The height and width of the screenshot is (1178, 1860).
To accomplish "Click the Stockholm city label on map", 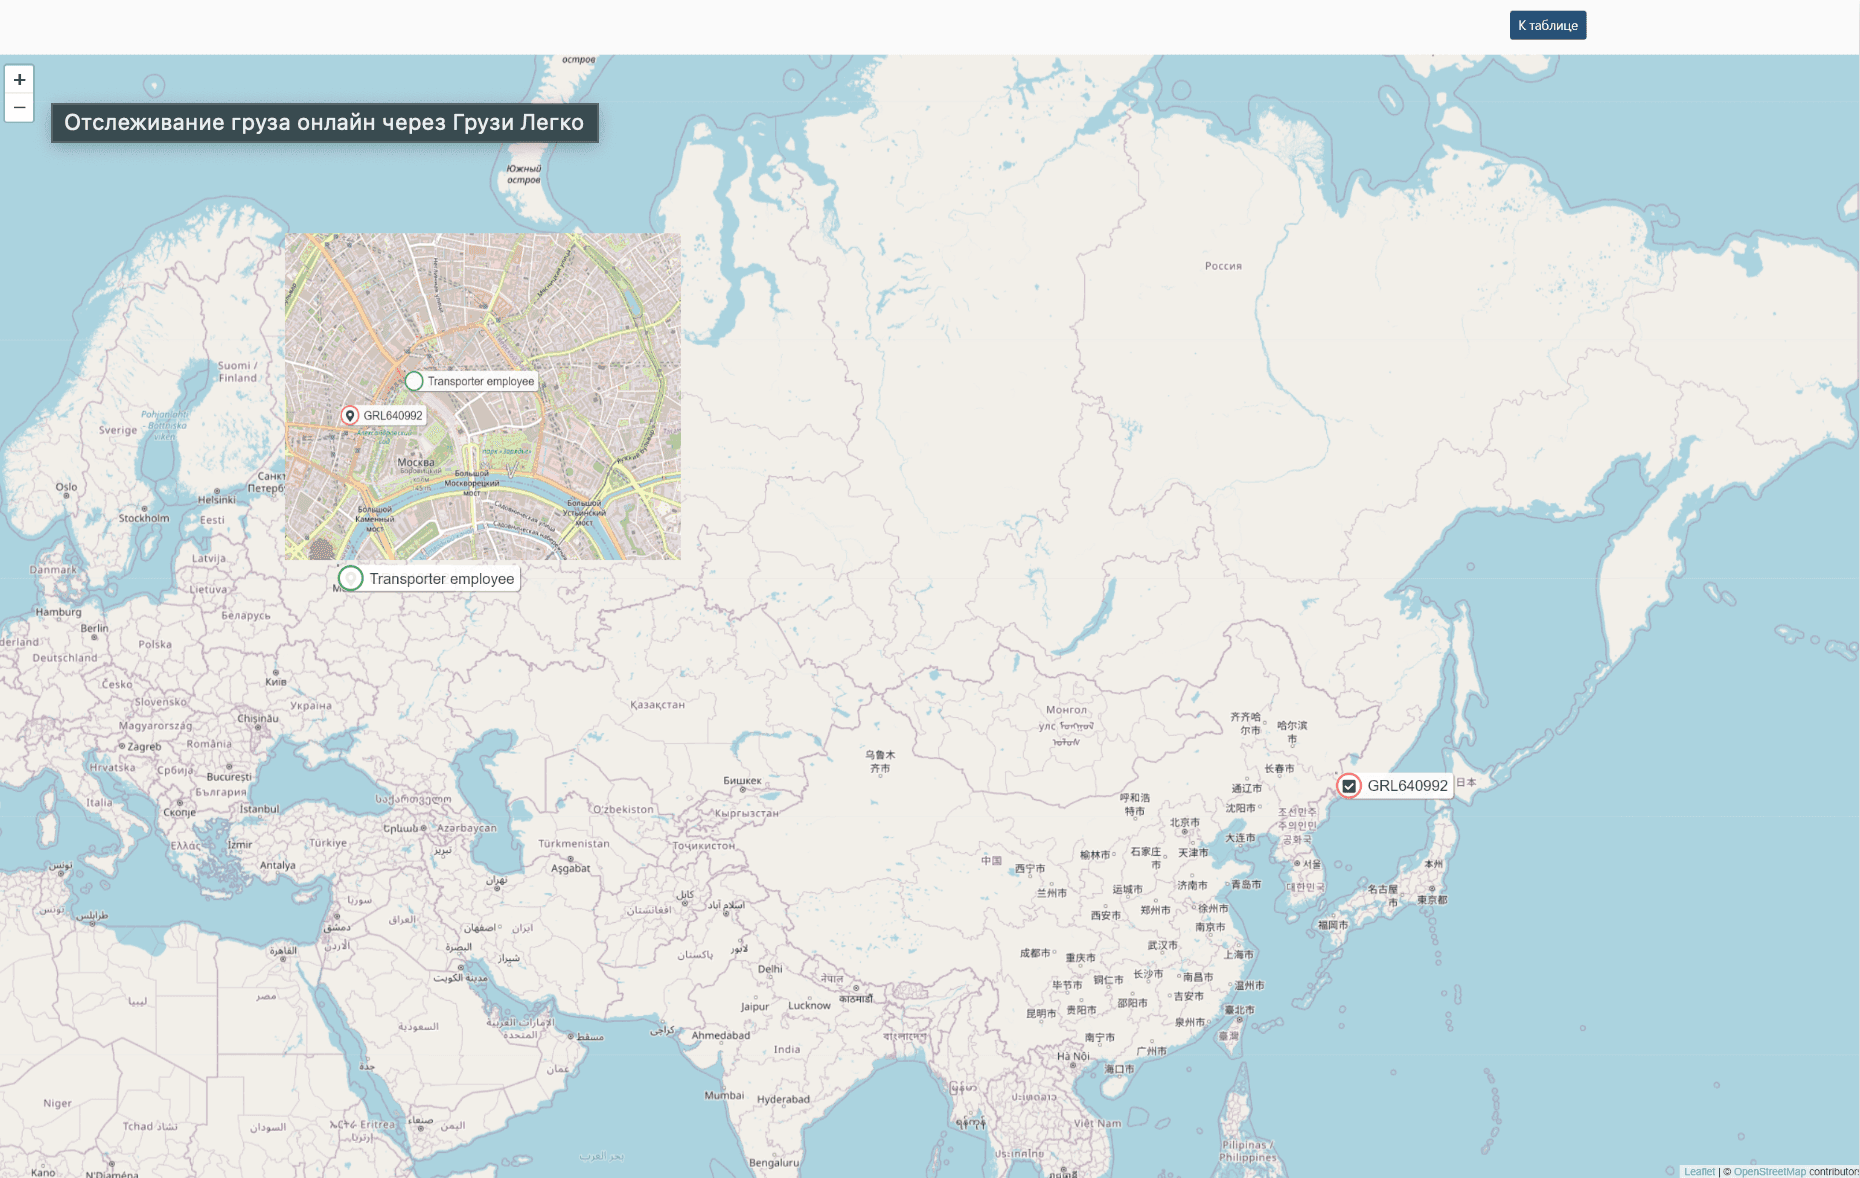I will click(x=144, y=518).
